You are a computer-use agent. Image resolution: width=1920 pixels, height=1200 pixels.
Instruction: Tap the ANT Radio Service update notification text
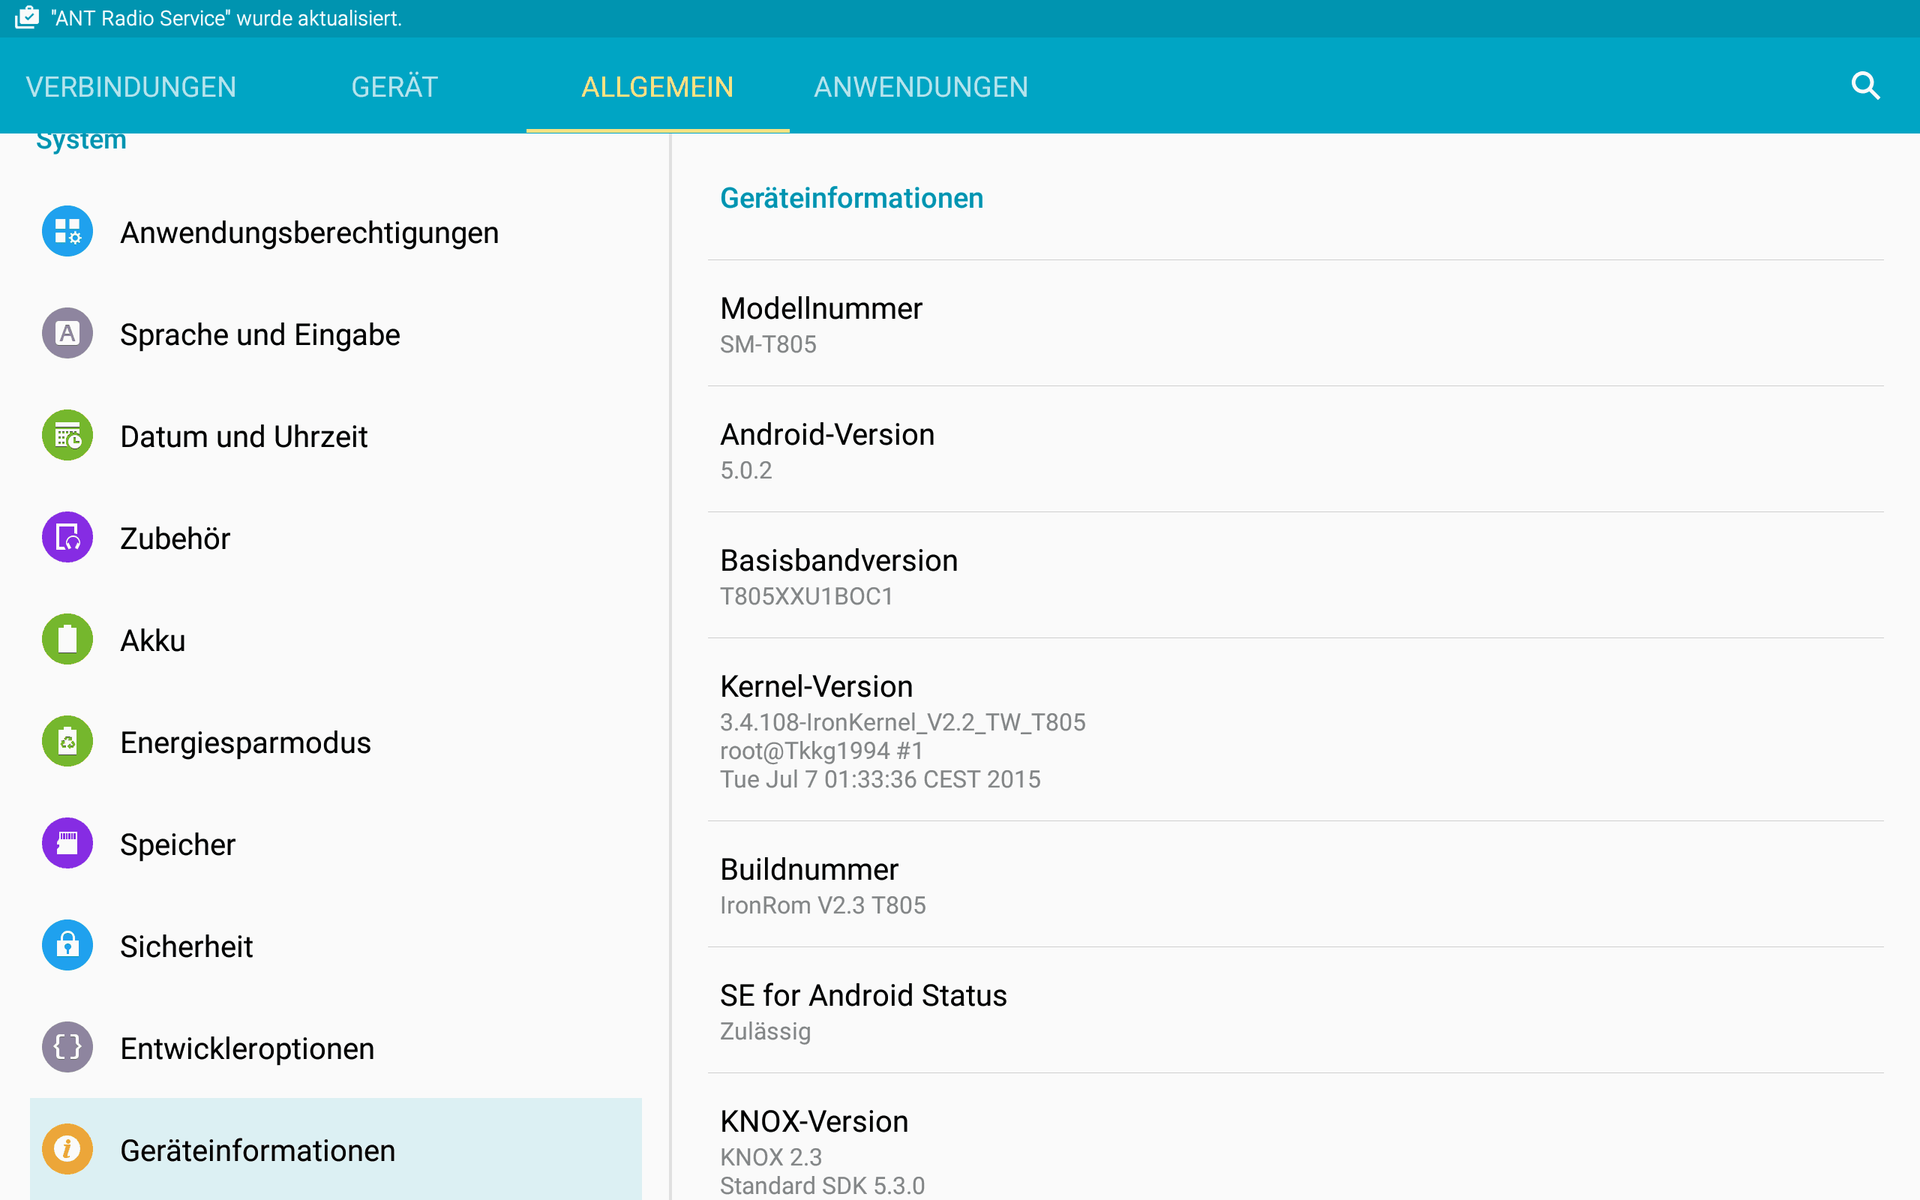click(227, 18)
